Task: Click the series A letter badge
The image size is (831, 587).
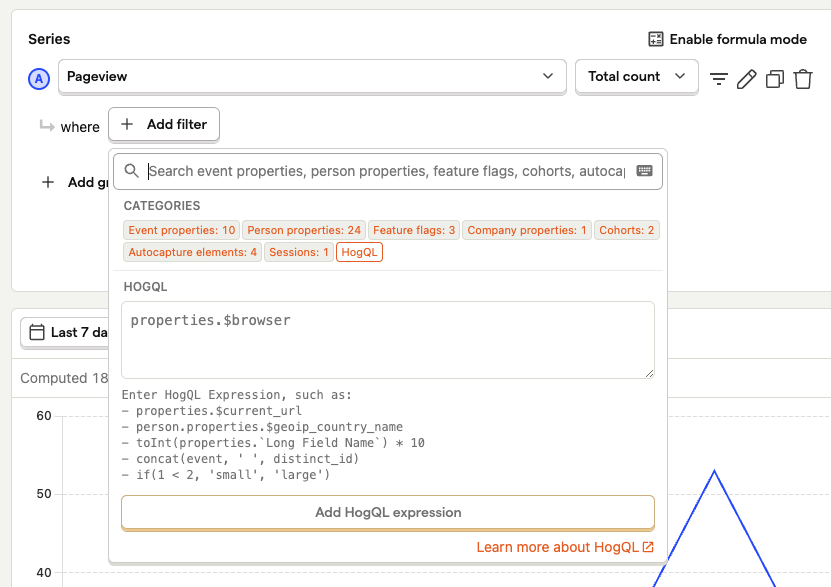Action: 39,79
